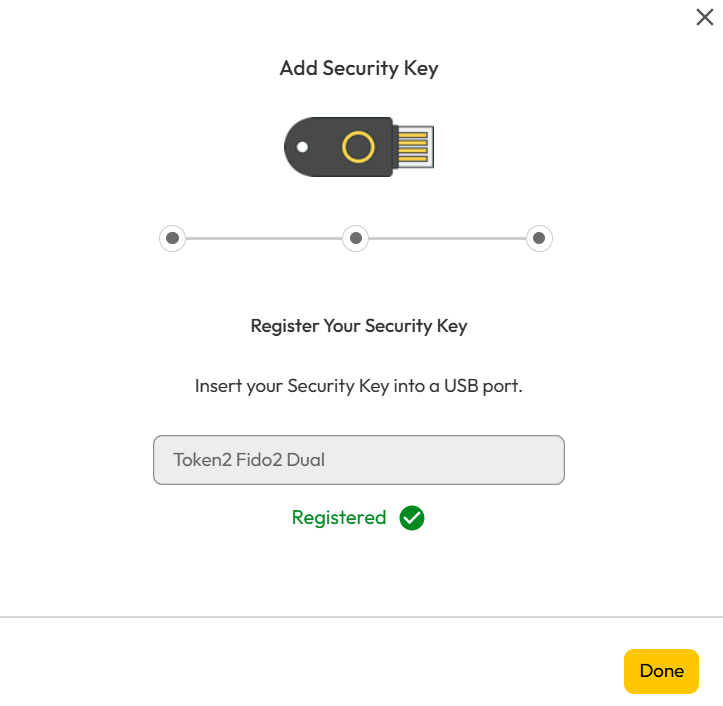Click the "Add Security Key" dialog title
723x706 pixels.
pos(359,69)
